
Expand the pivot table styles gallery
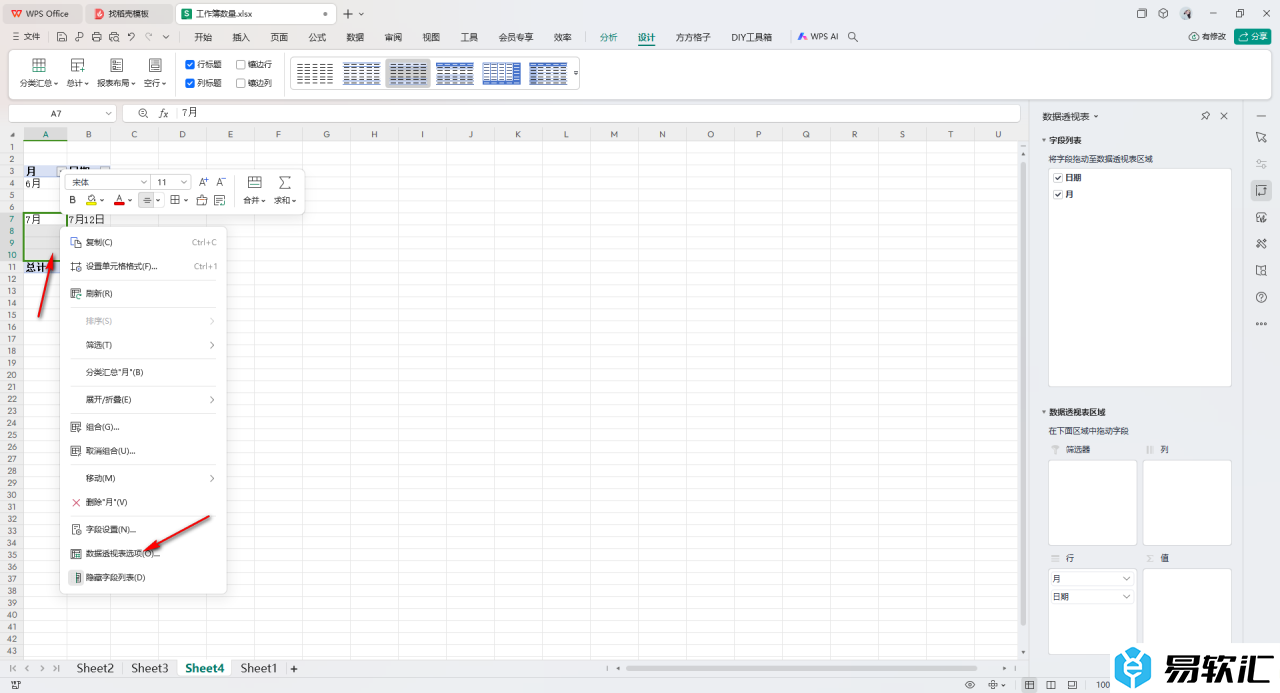[576, 73]
